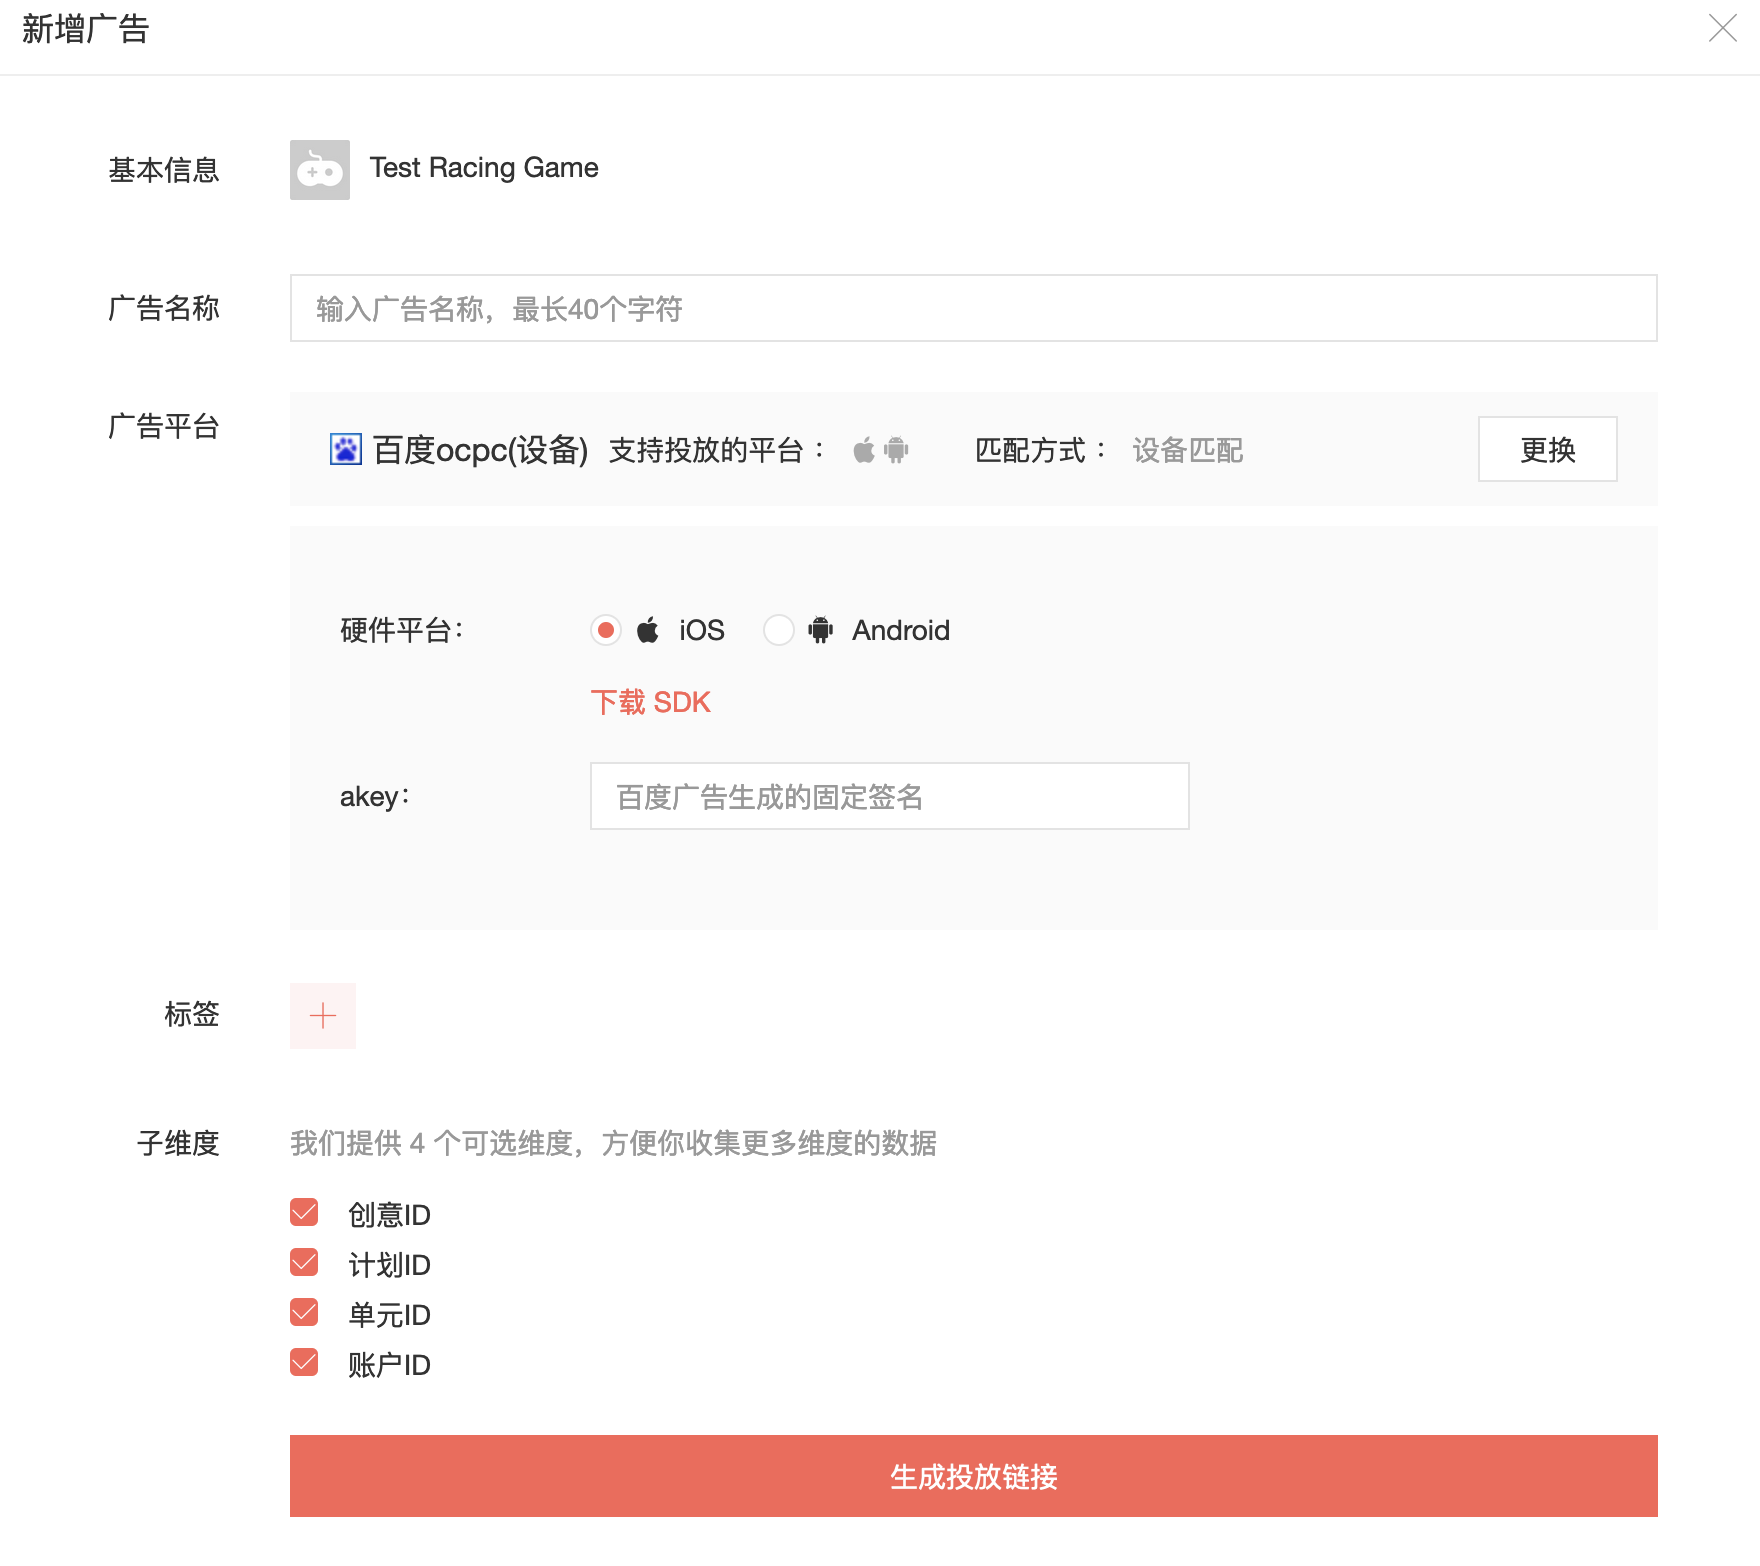The width and height of the screenshot is (1760, 1566).
Task: Add a new tag with plus icon
Action: coord(322,1016)
